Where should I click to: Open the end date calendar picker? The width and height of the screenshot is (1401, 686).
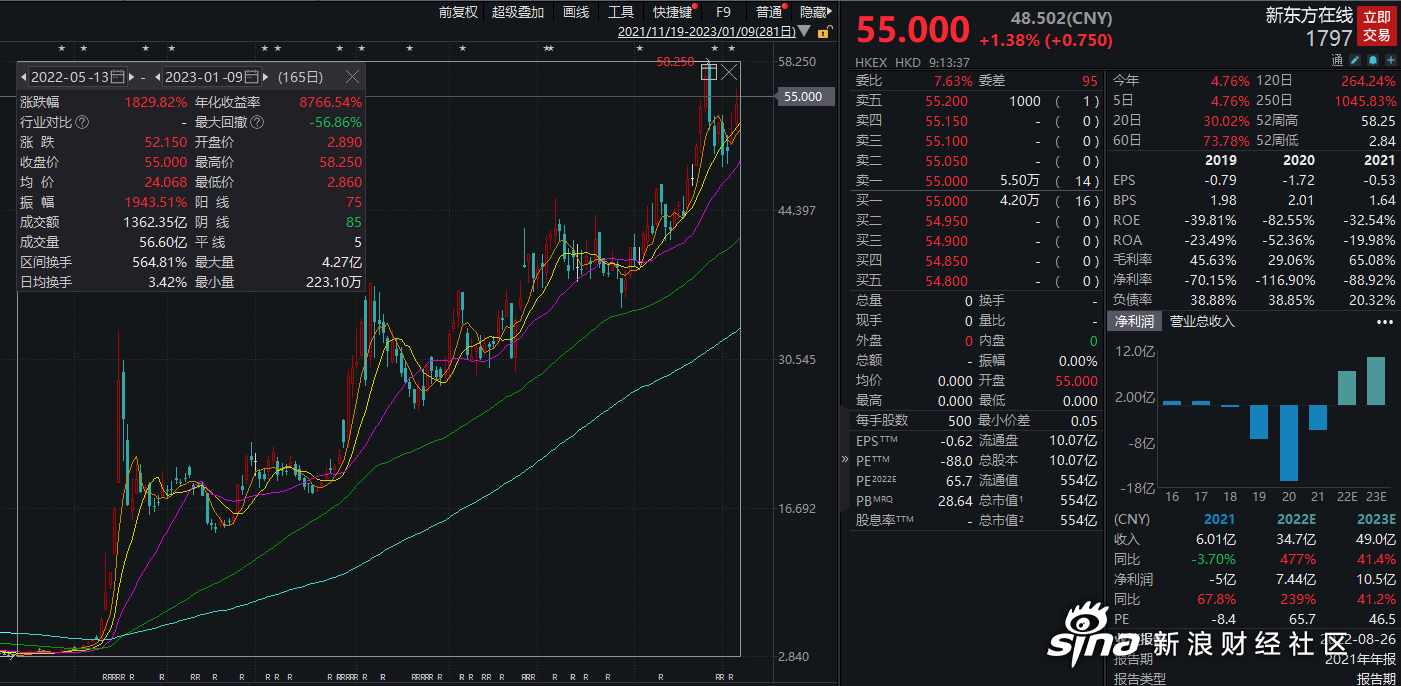point(252,77)
